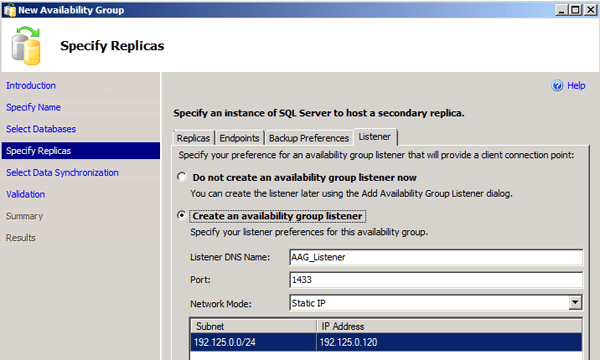Select the 192.125.0.120 IP address cell
600x360 pixels.
click(449, 342)
